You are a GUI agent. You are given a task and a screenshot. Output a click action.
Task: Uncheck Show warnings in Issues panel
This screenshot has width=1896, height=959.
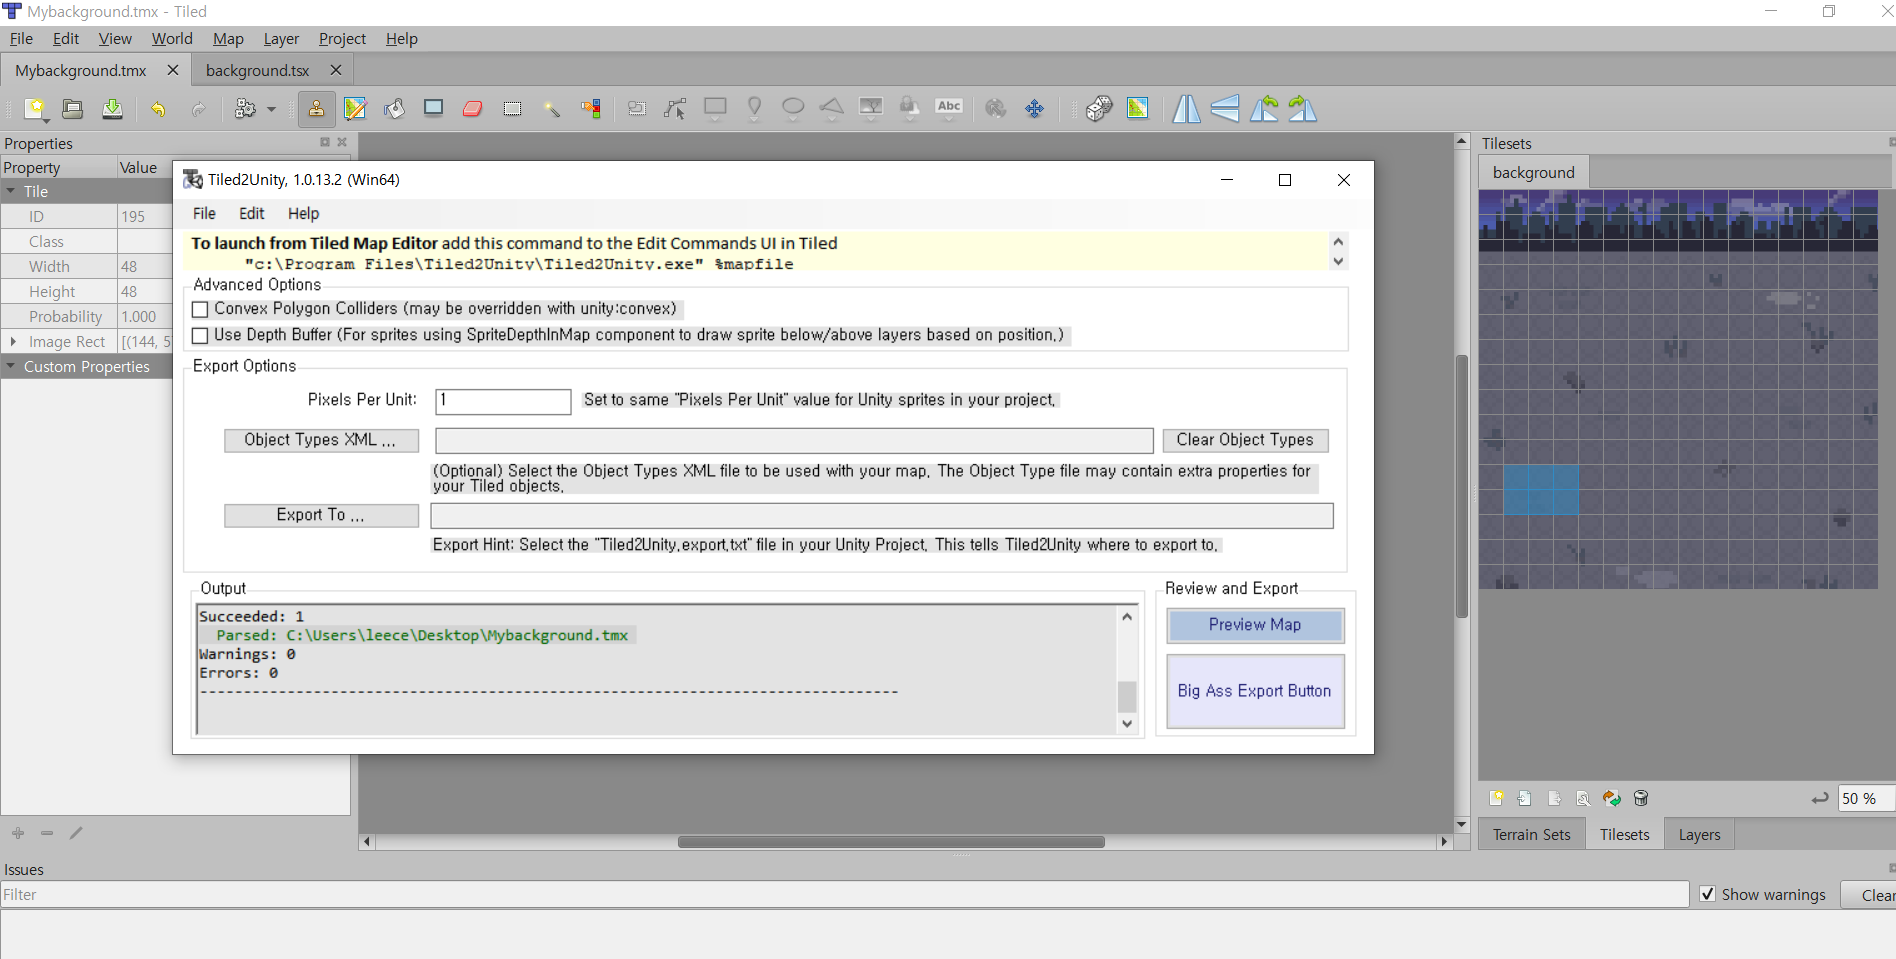[1708, 894]
